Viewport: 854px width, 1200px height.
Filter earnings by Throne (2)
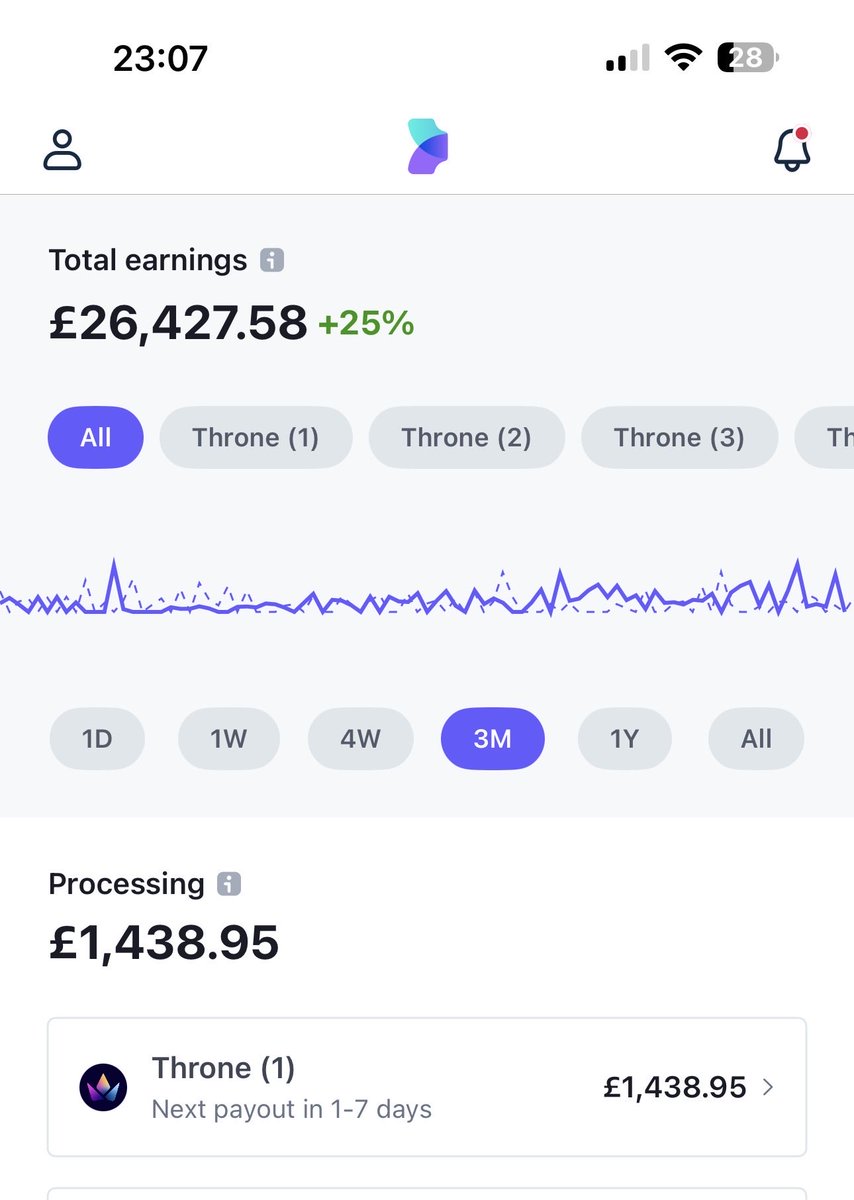tap(467, 438)
